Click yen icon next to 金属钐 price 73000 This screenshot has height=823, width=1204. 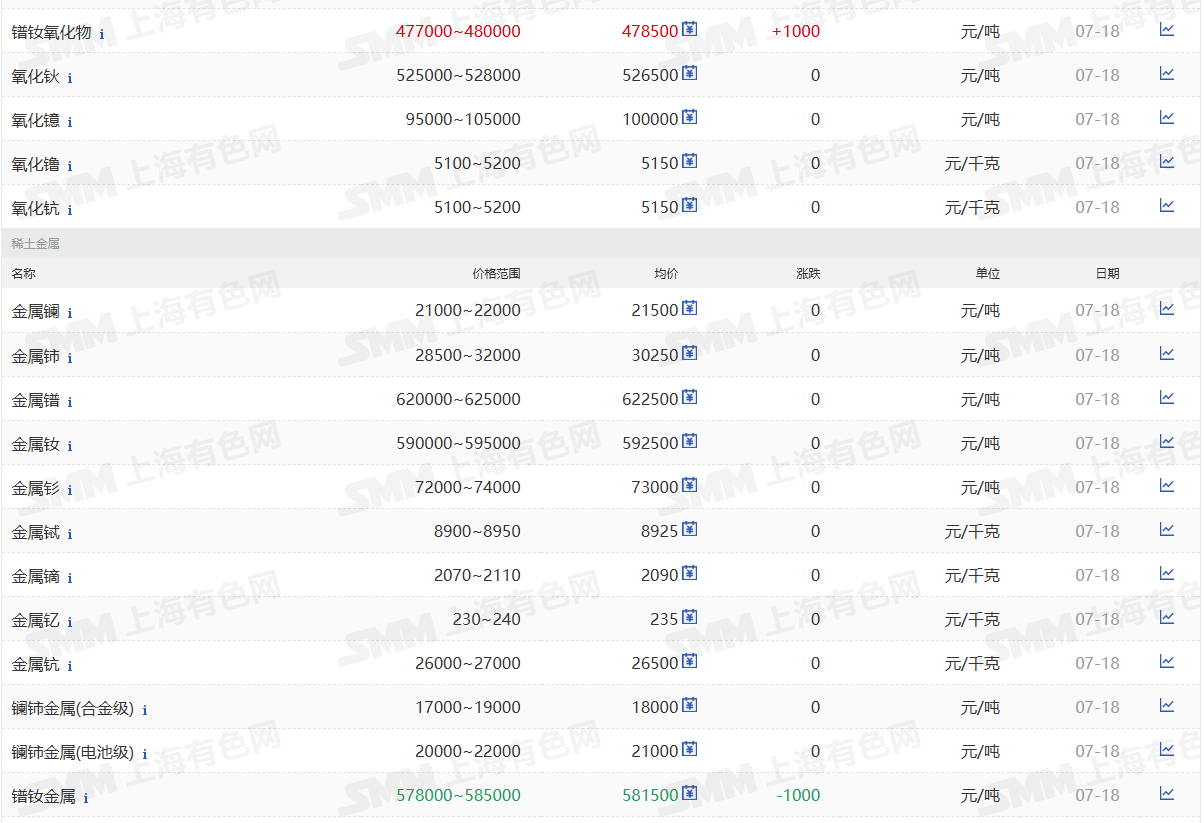tap(690, 486)
